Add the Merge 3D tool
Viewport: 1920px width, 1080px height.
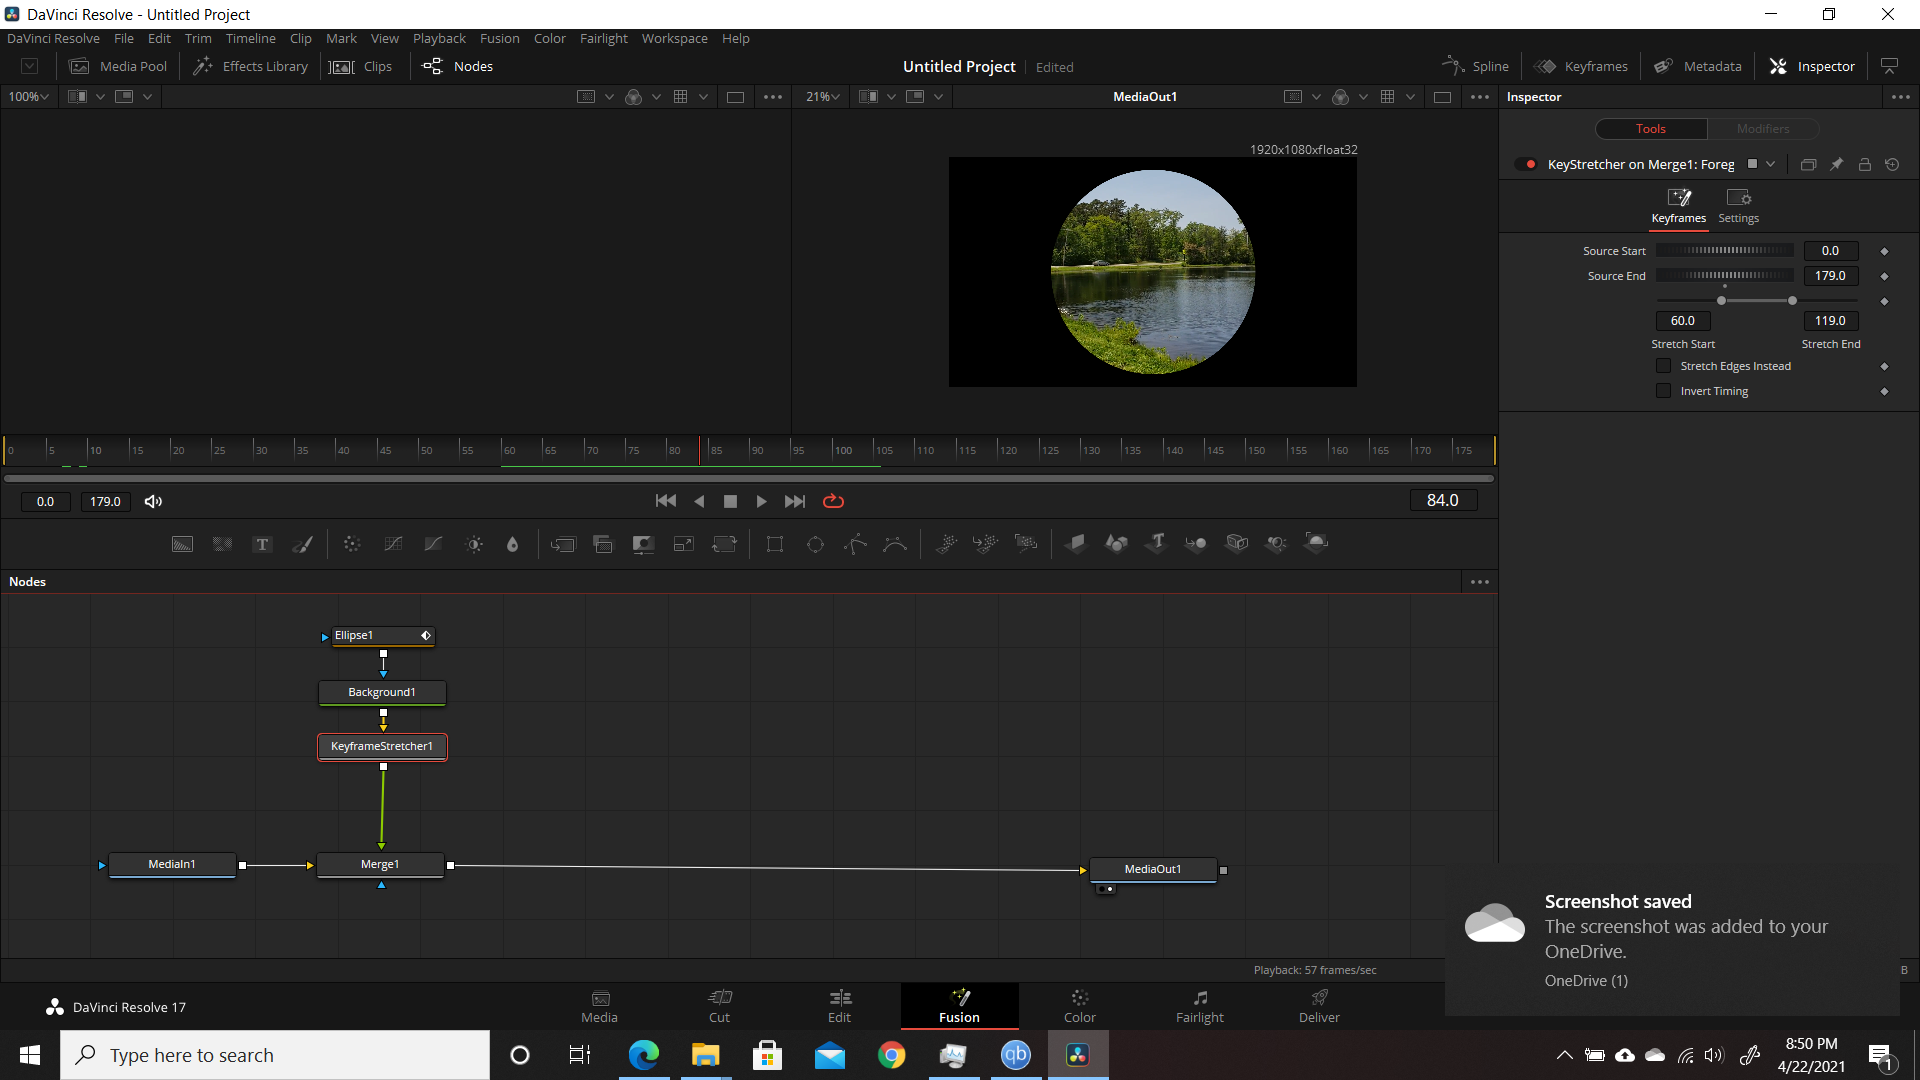1196,543
